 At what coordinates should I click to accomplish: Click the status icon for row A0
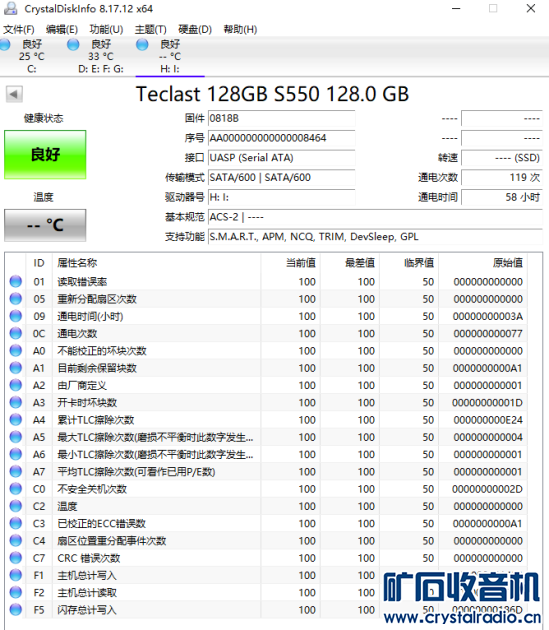pyautogui.click(x=16, y=350)
